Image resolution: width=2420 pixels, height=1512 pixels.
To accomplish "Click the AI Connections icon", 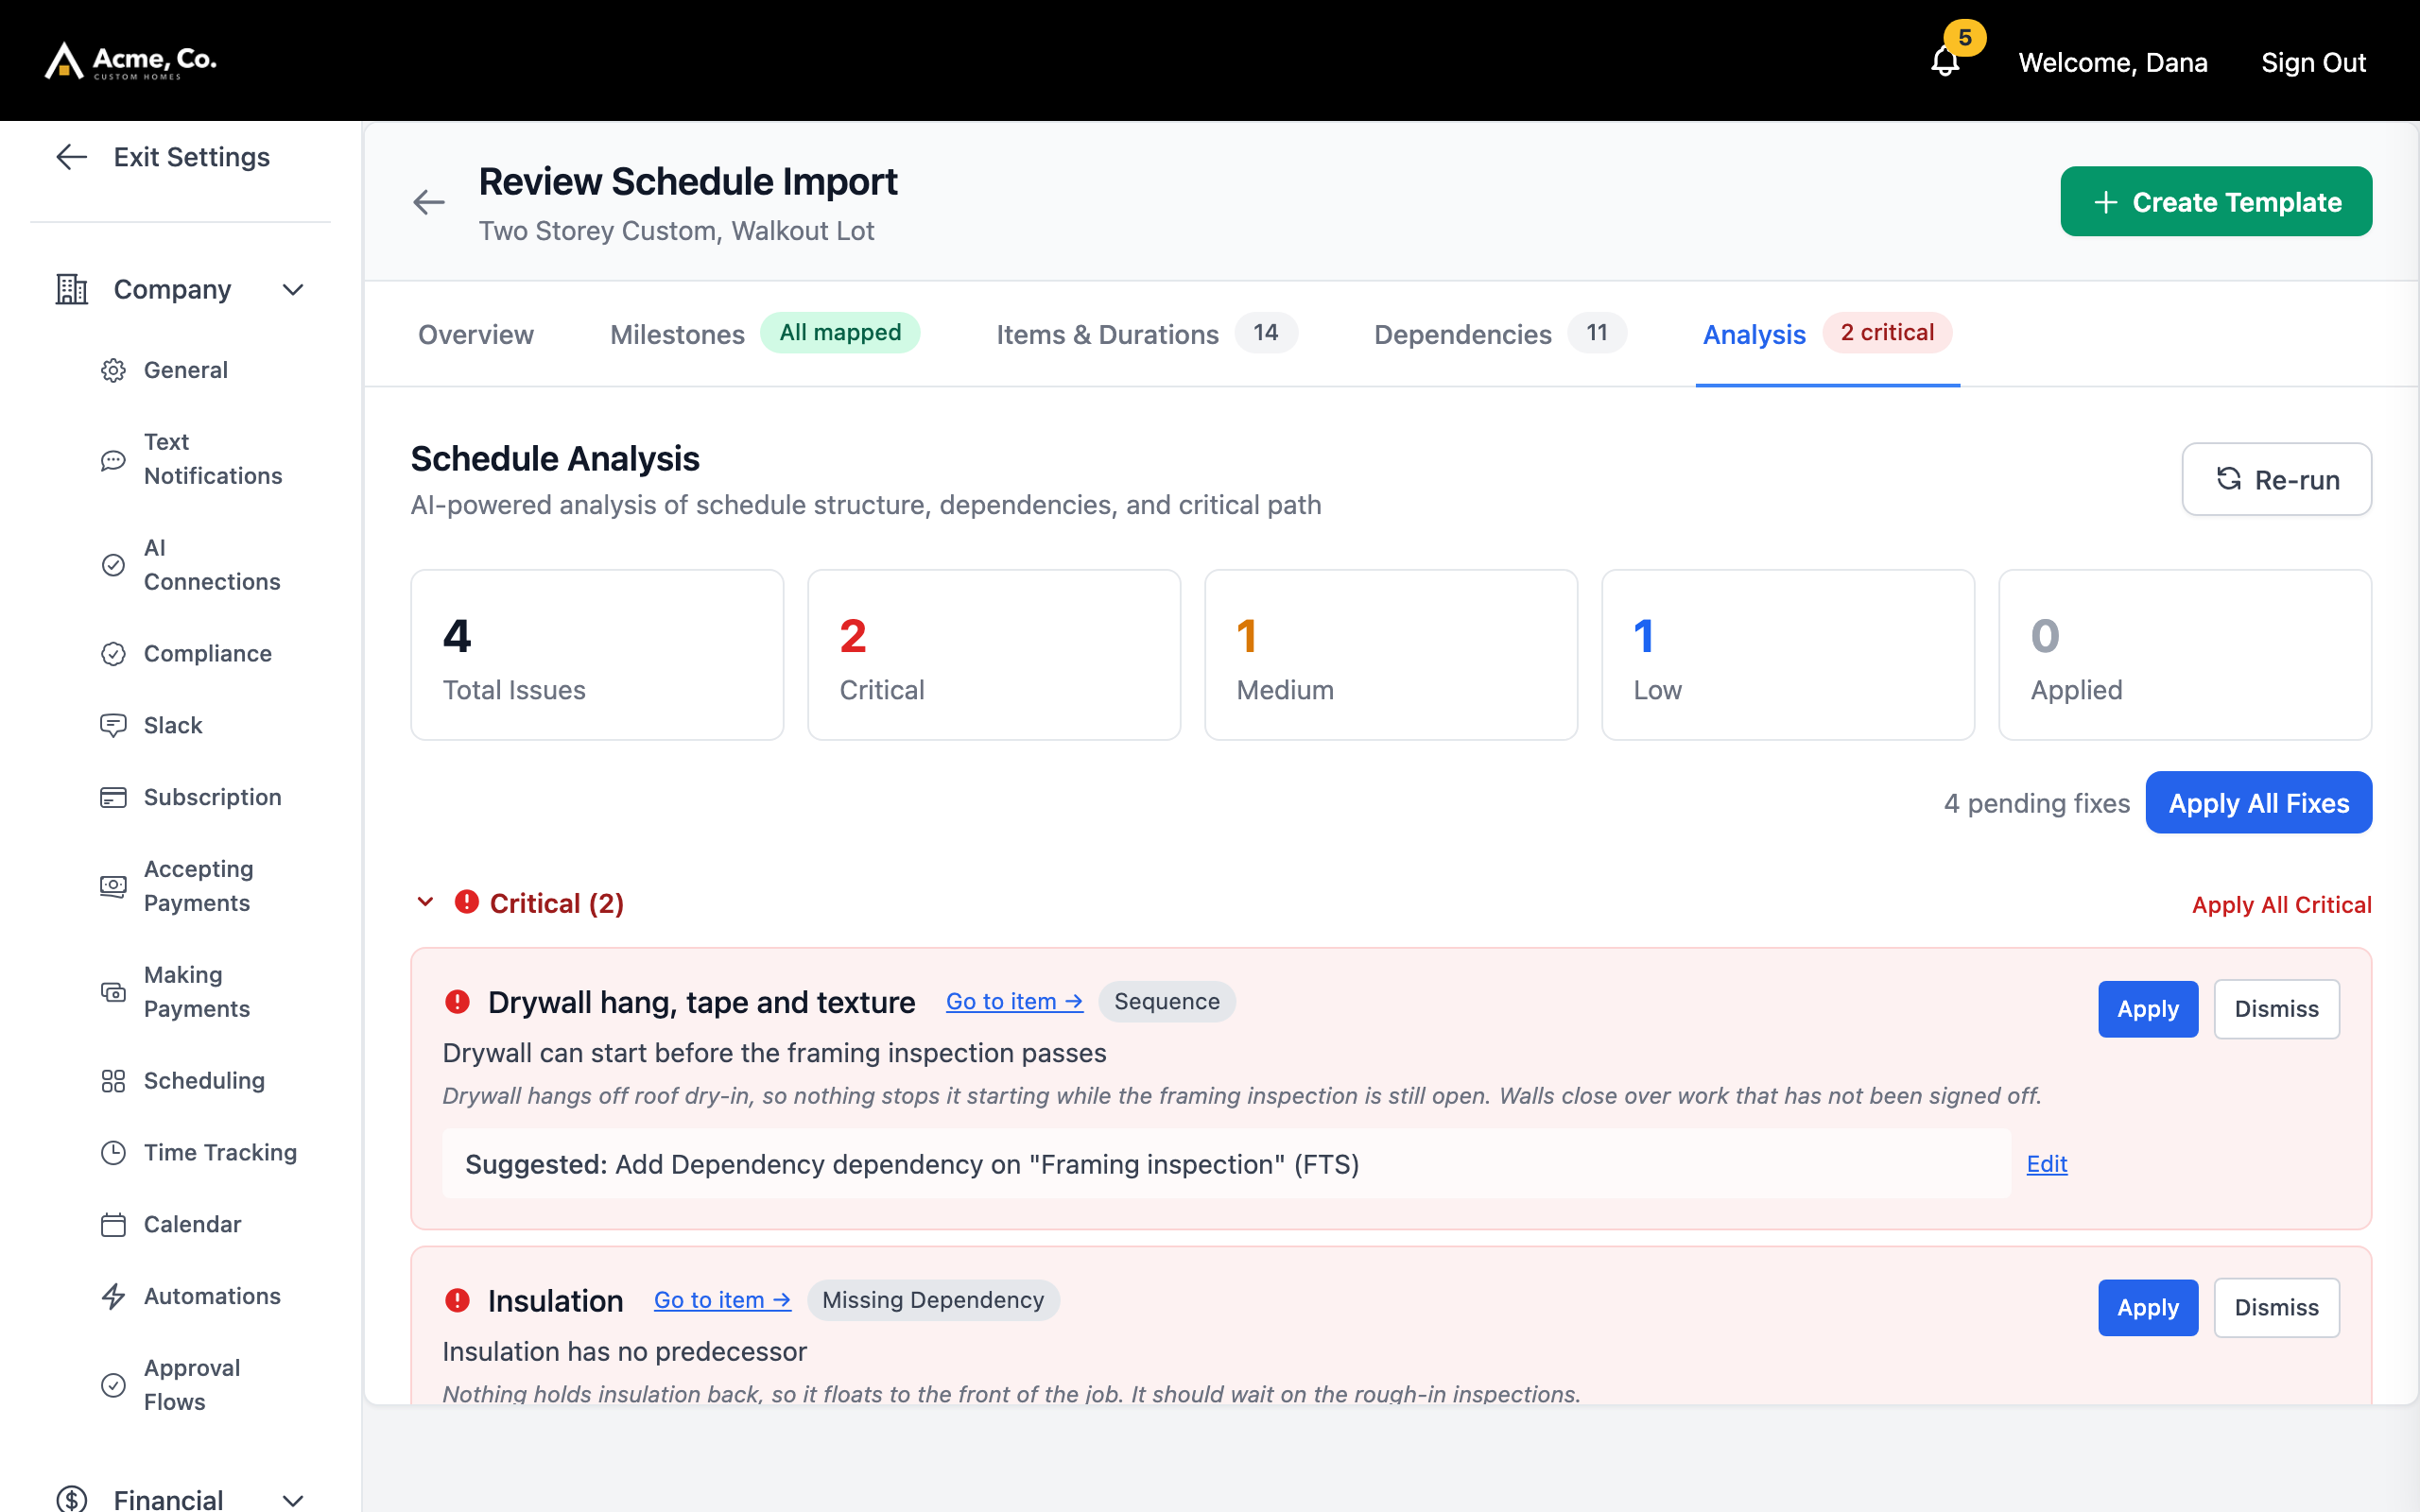I will (113, 565).
